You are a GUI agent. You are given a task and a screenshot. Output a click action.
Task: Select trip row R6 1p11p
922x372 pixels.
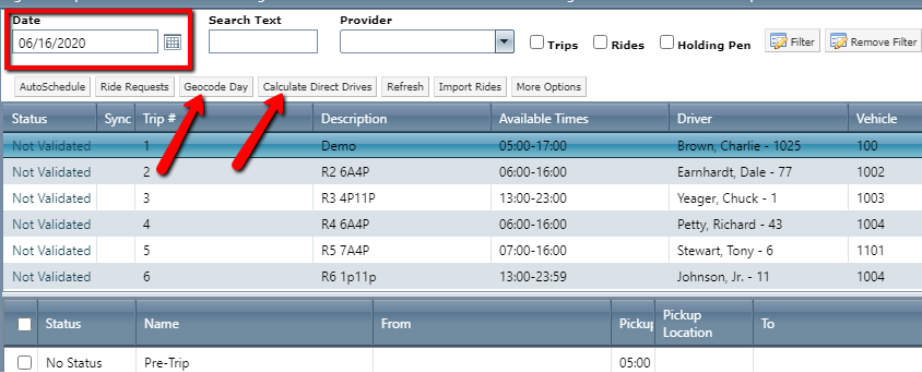pos(462,276)
